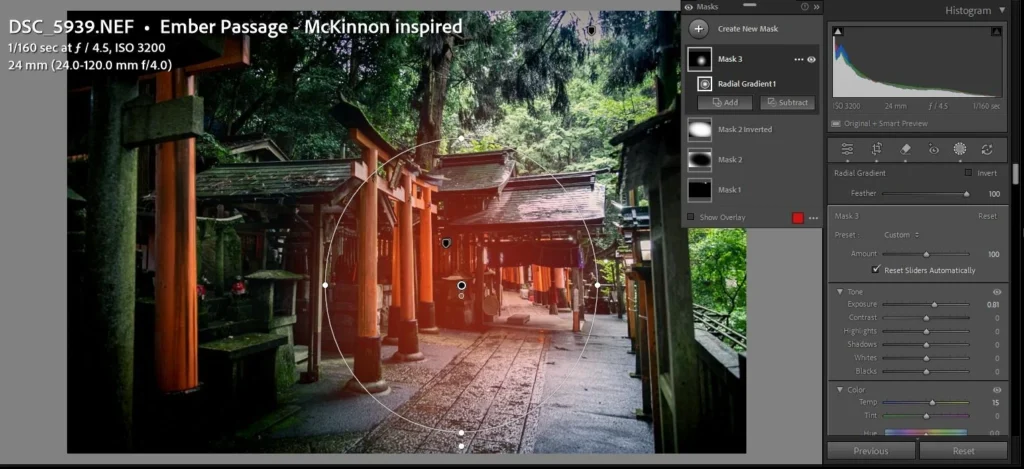Select the Masking tool icon

point(959,149)
